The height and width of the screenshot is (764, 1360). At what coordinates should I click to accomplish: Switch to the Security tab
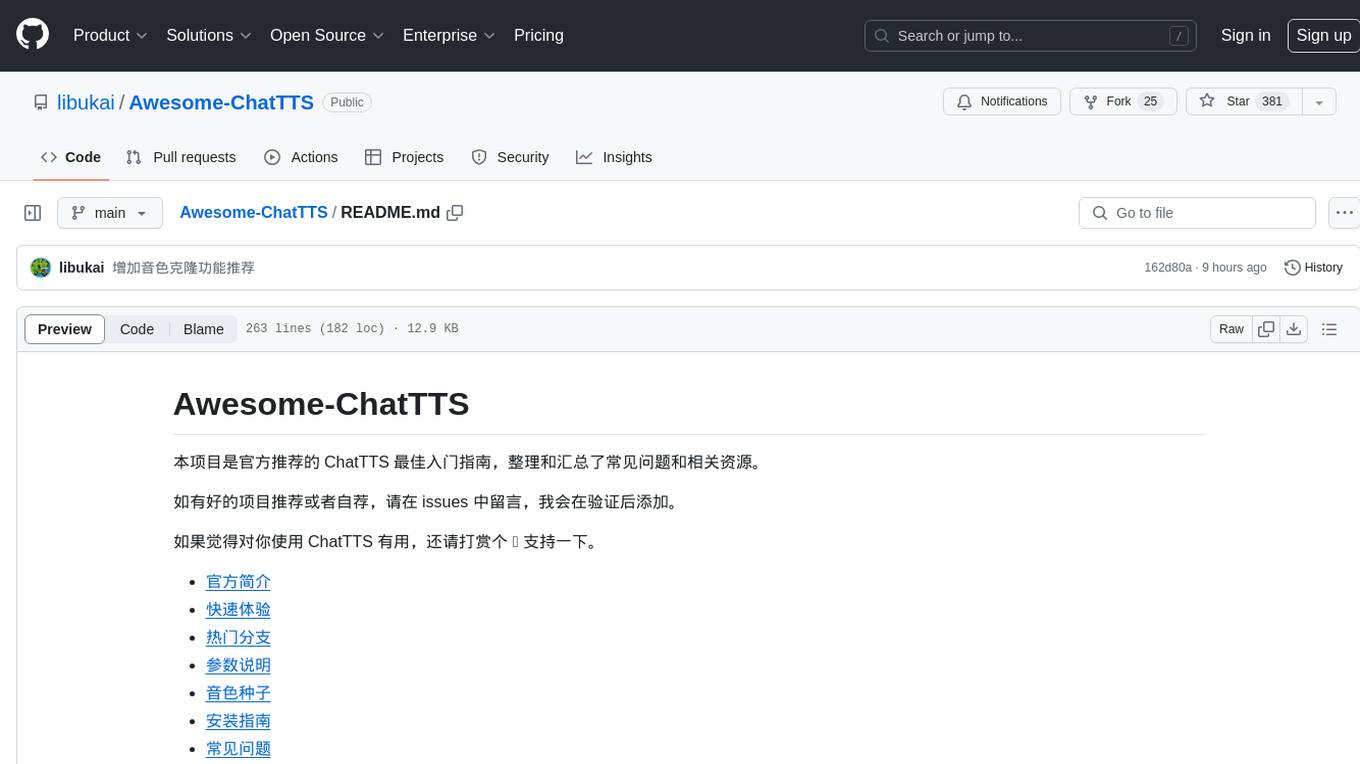[510, 157]
